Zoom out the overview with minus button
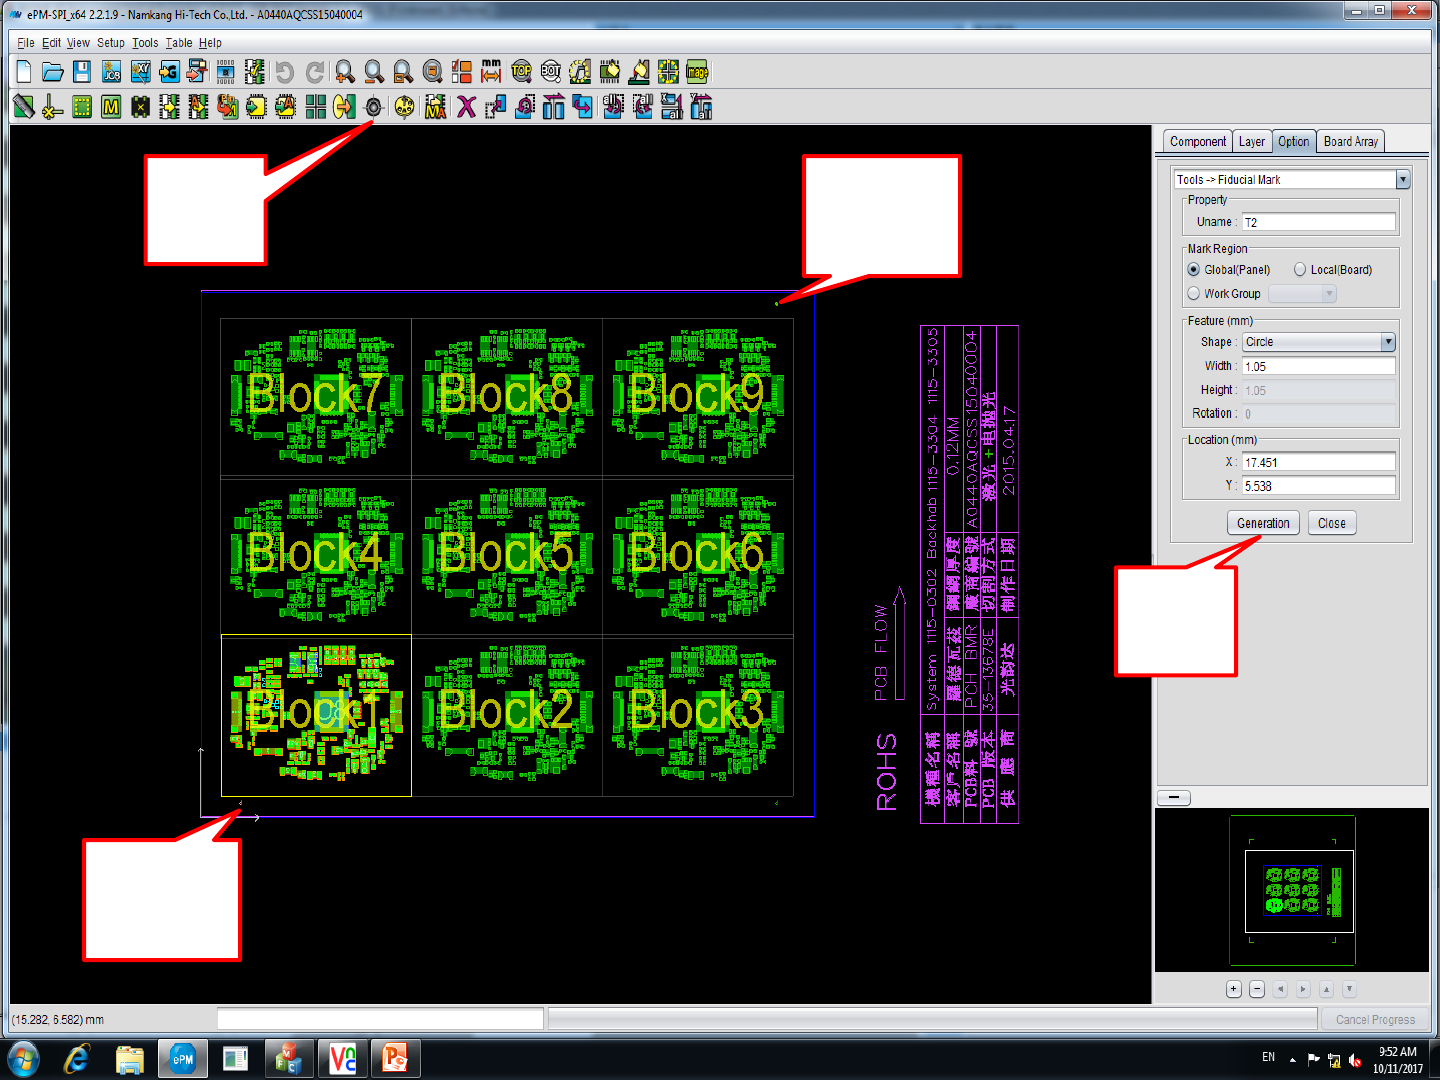Viewport: 1440px width, 1080px height. coord(1257,989)
